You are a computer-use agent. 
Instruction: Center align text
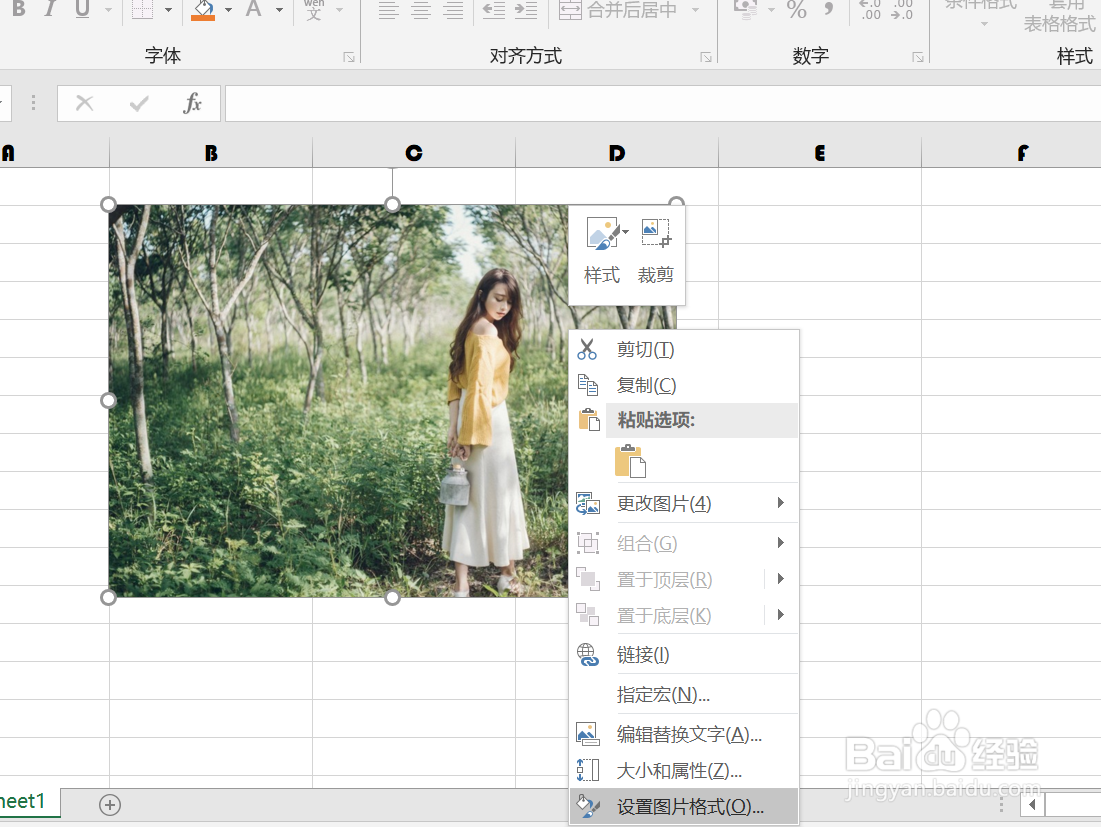click(x=421, y=9)
